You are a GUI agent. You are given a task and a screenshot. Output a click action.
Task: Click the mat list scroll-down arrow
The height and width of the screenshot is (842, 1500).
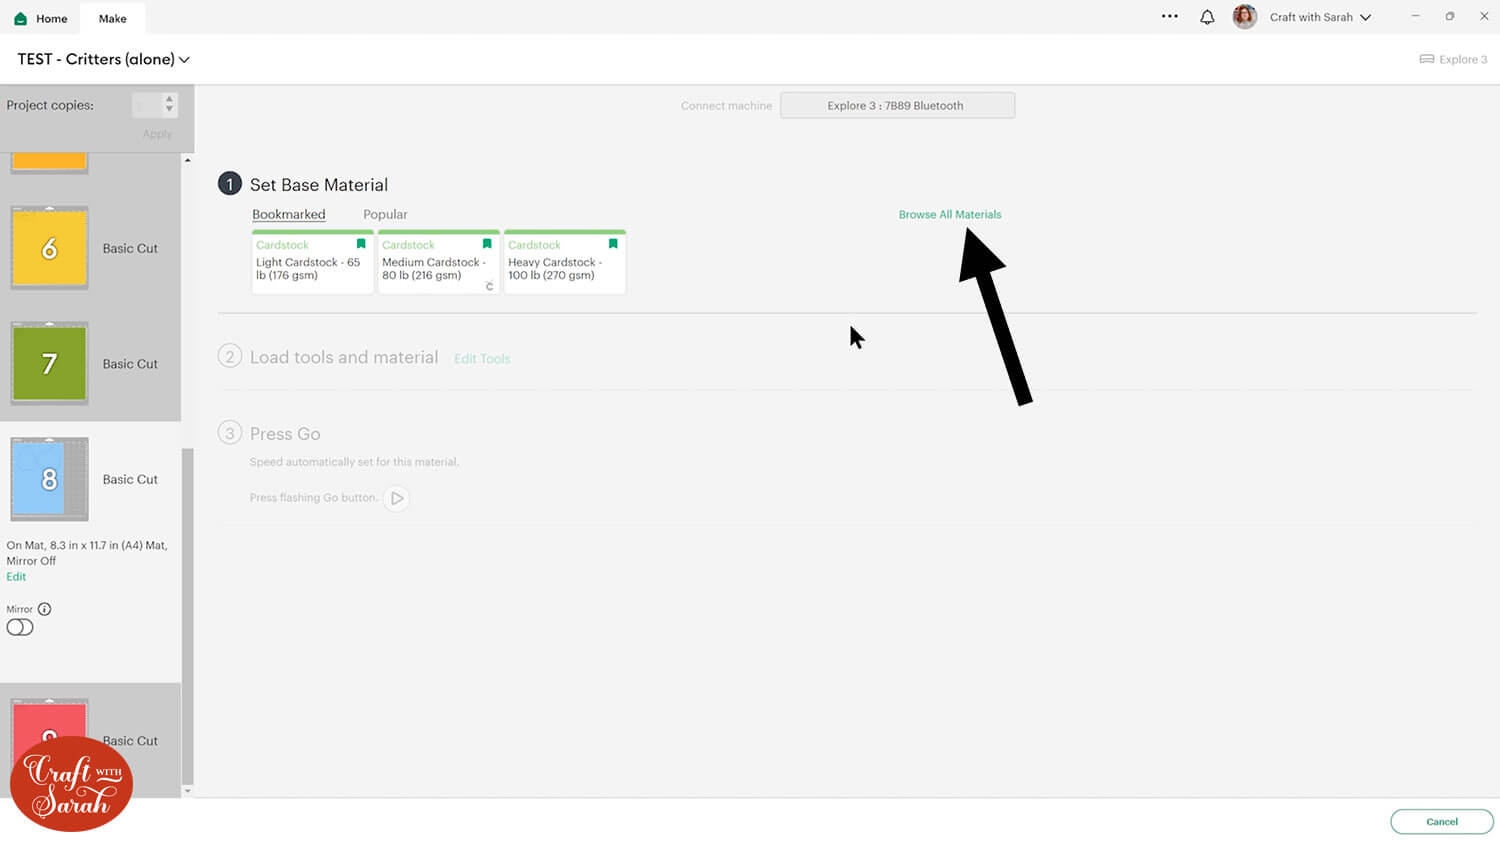point(187,791)
